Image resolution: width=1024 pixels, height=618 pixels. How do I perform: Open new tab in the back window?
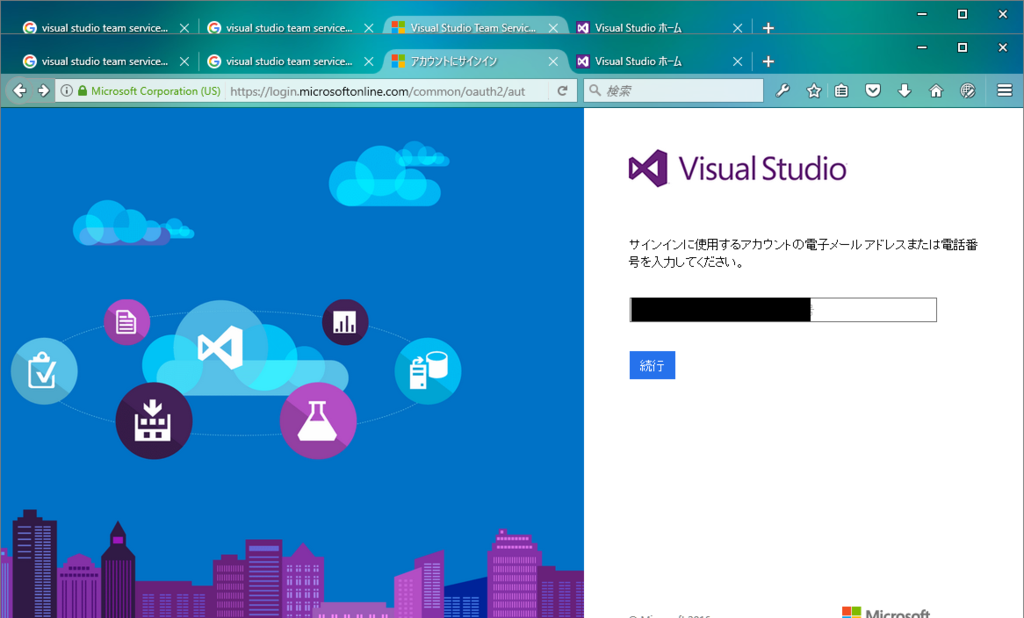coord(768,27)
